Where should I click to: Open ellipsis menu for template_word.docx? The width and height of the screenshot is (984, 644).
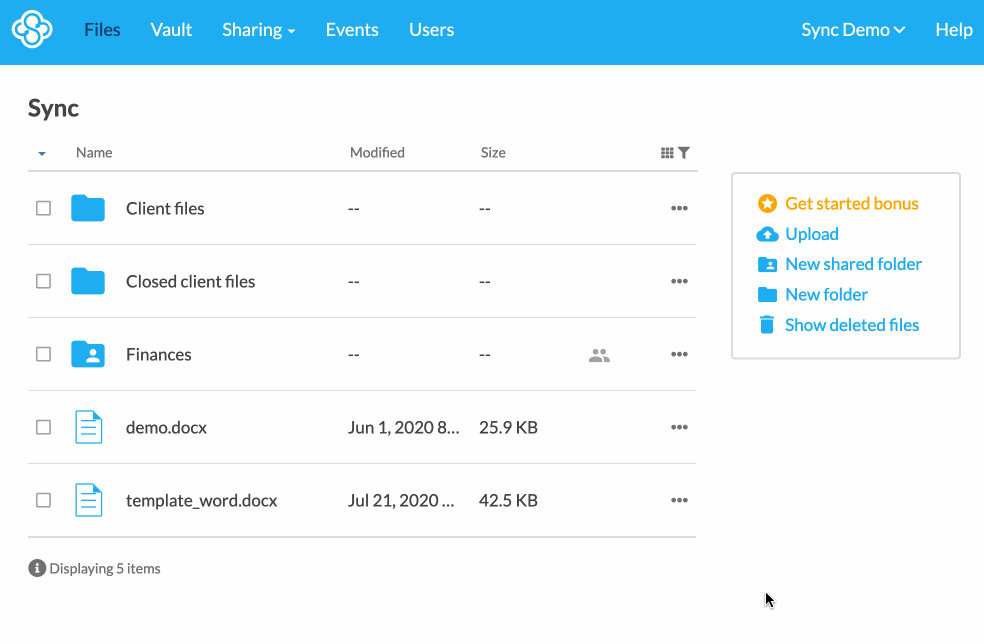pos(679,500)
